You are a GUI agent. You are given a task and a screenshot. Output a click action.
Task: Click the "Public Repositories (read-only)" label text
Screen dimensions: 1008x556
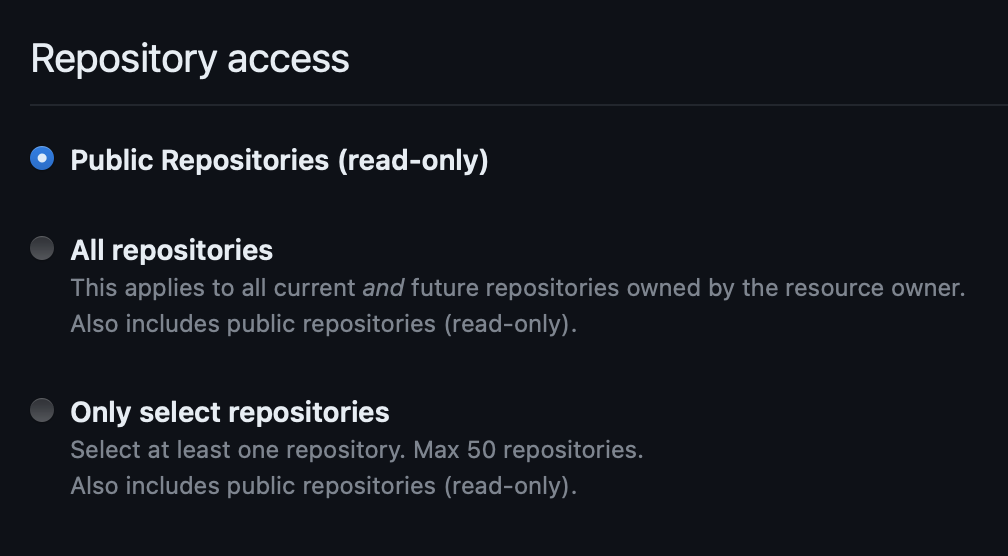(x=279, y=160)
